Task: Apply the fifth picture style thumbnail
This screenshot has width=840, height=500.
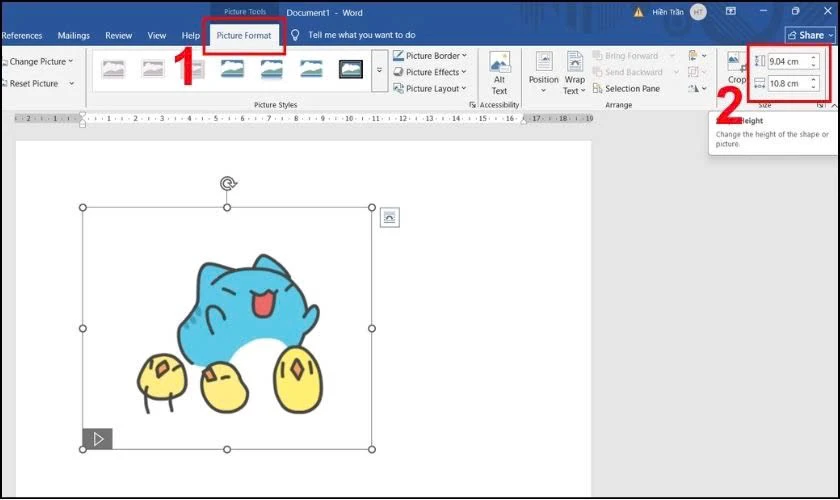Action: pos(272,69)
